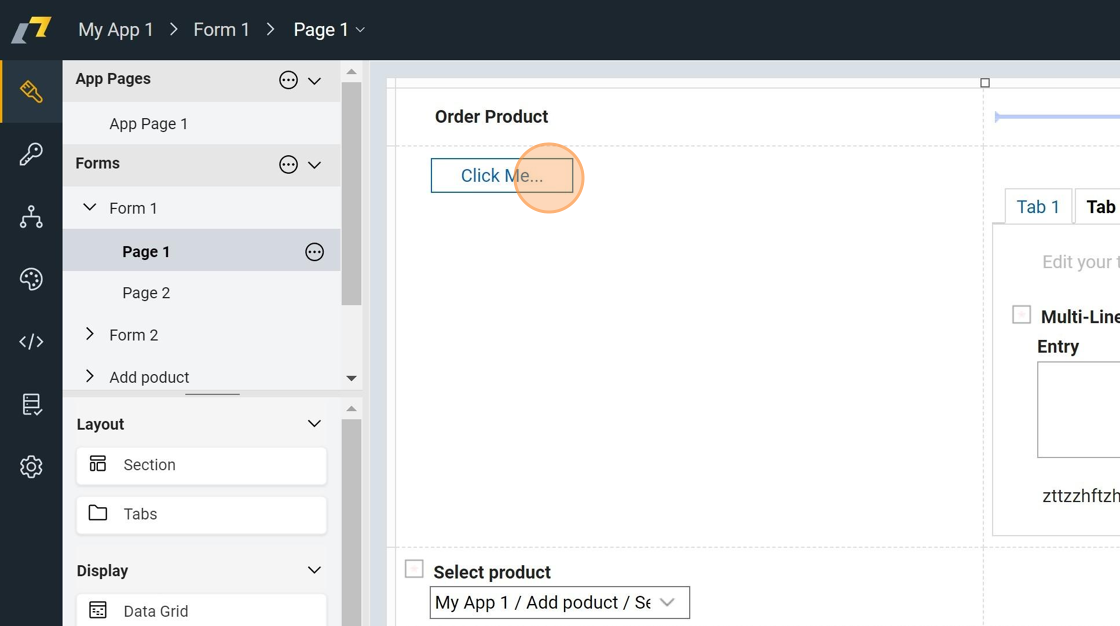Open the theme palette icon
Image resolution: width=1120 pixels, height=626 pixels.
click(x=31, y=279)
